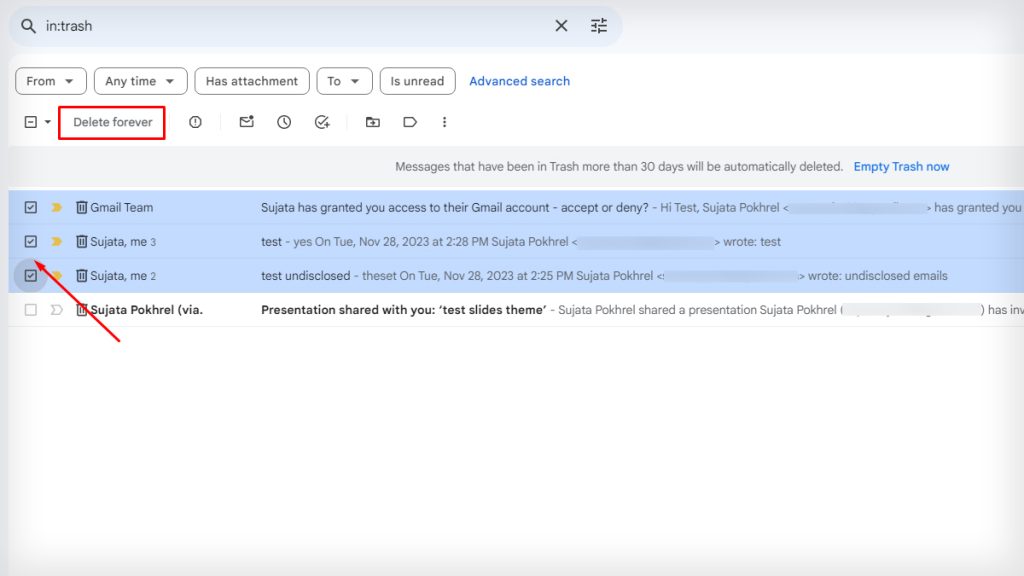Report the selected emails as spam

(195, 121)
